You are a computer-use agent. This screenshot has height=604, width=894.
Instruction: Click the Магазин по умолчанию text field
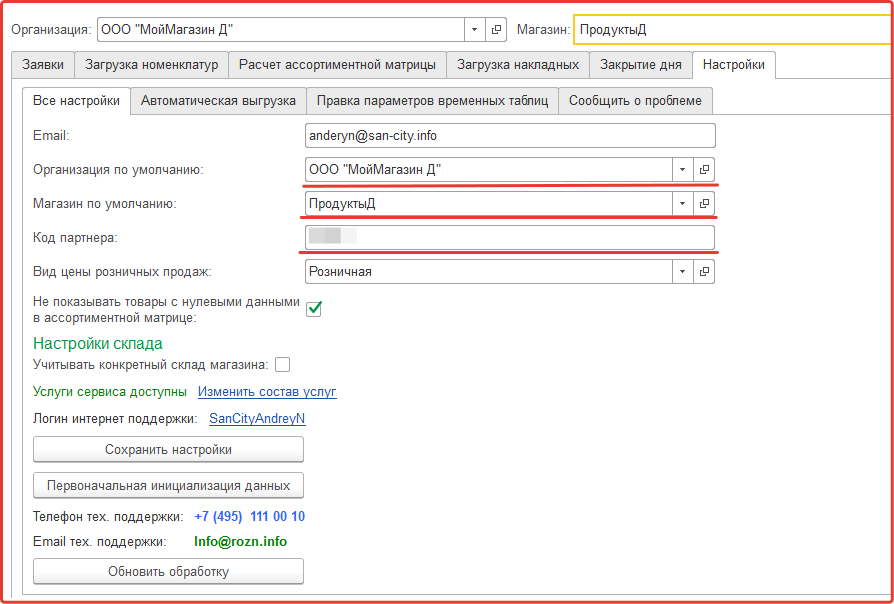[x=489, y=203]
